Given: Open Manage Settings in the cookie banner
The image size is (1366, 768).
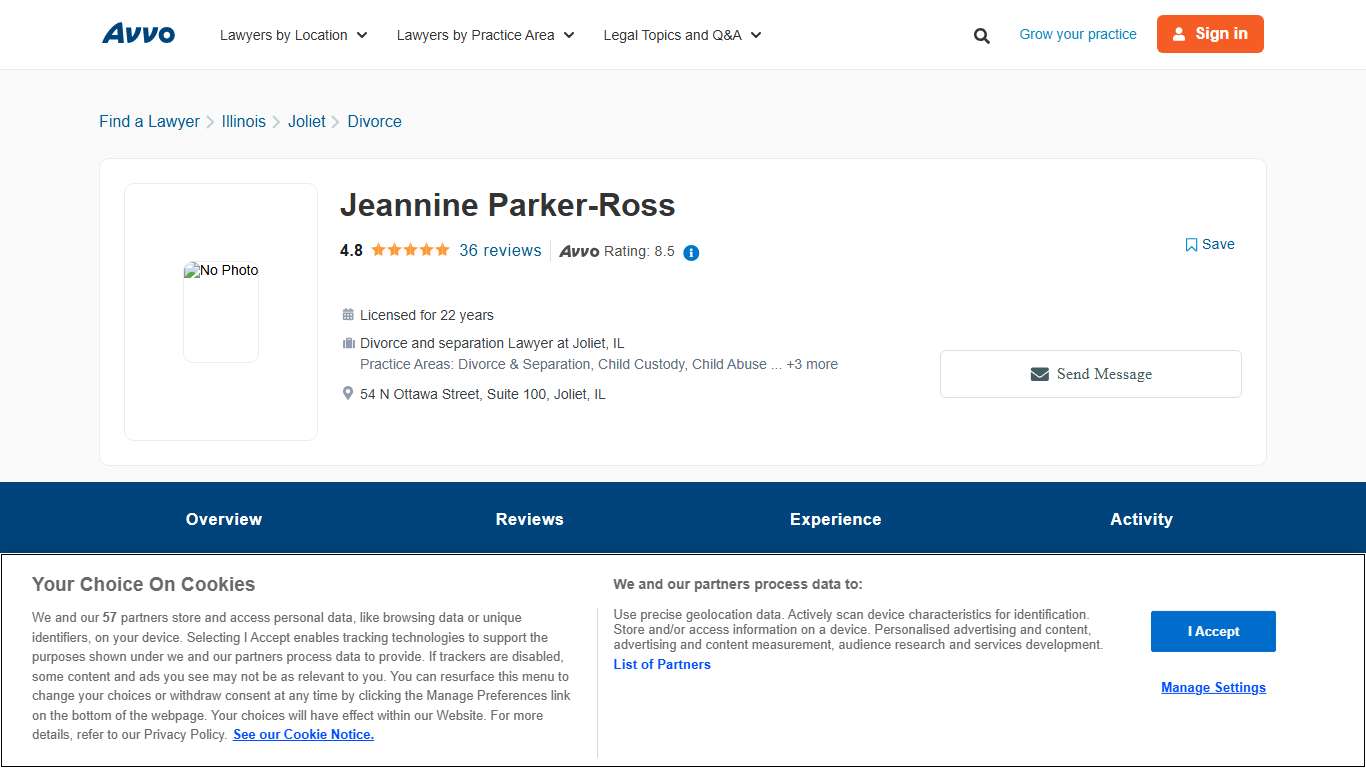Looking at the screenshot, I should pos(1213,687).
